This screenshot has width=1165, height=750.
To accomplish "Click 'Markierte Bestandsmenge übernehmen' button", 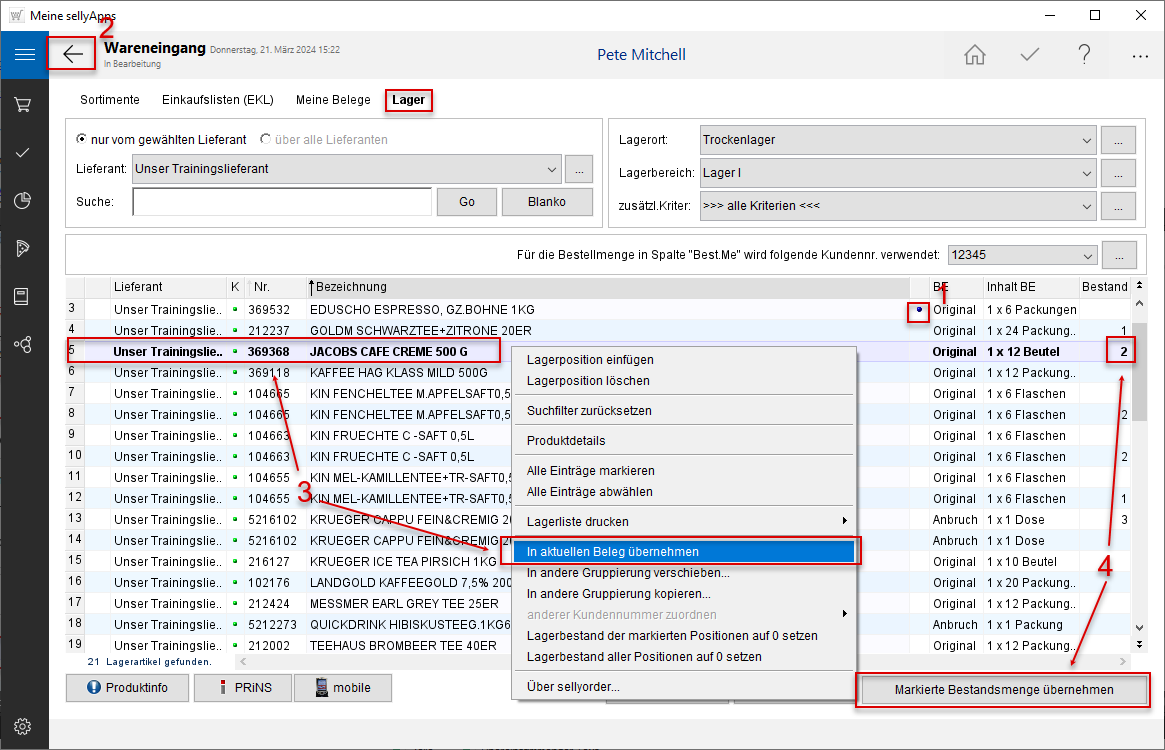I will 1003,690.
